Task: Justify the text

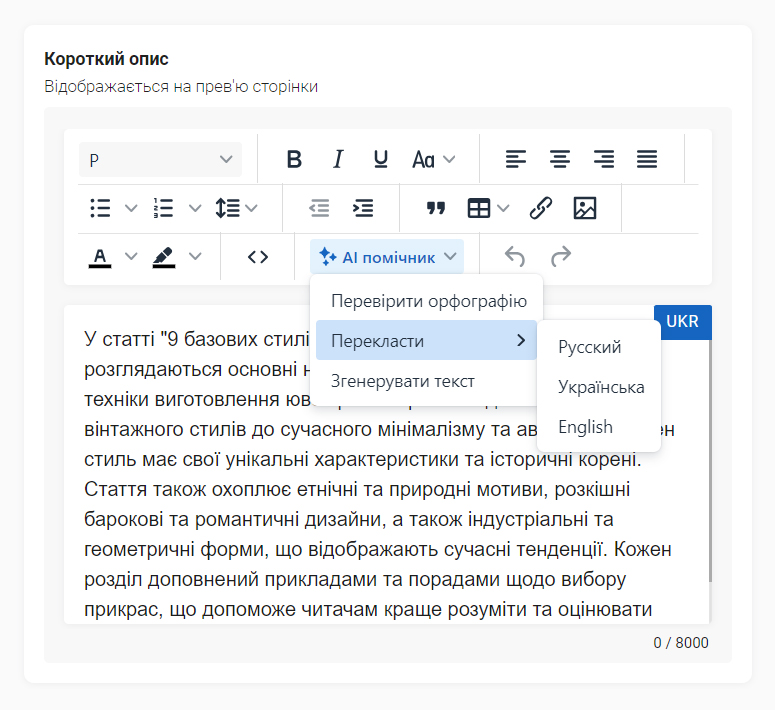Action: coord(647,159)
